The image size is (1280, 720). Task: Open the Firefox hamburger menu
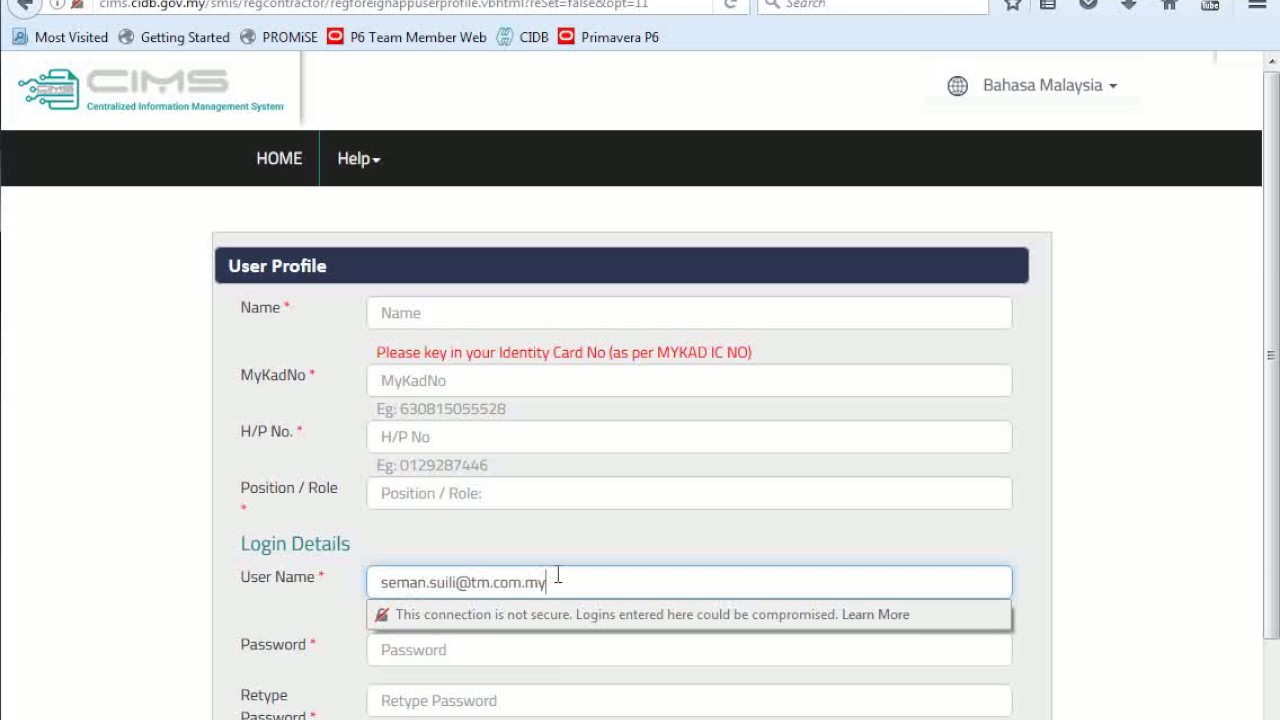pos(1257,4)
